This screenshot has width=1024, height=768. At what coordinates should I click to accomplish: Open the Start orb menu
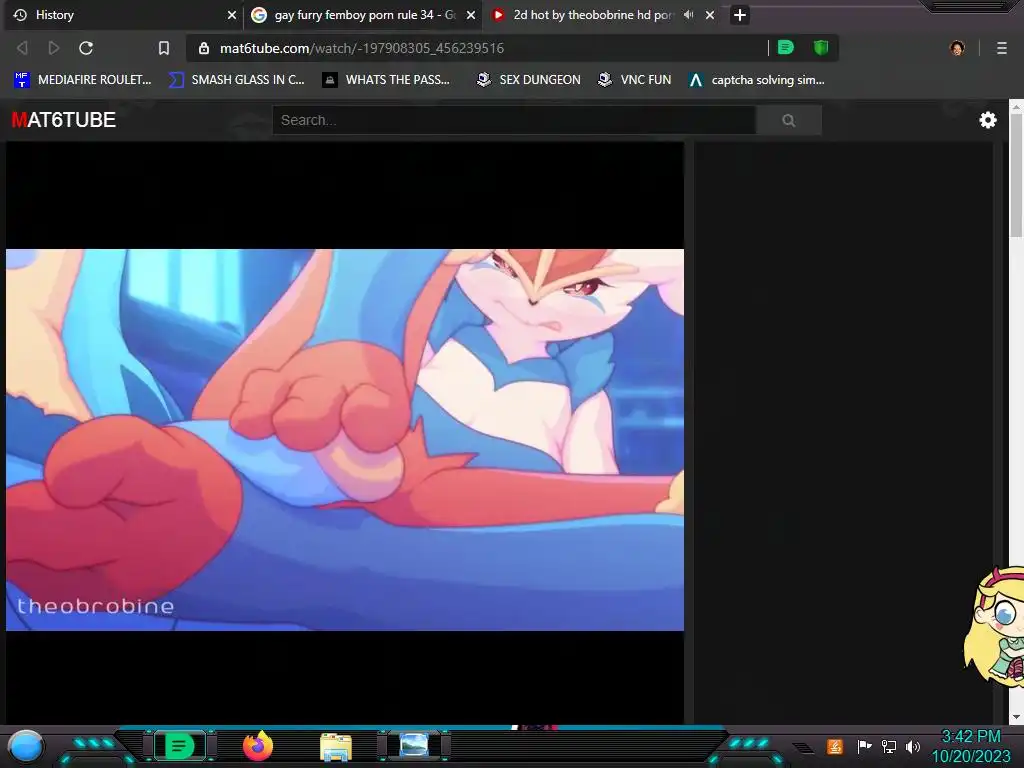tap(25, 746)
